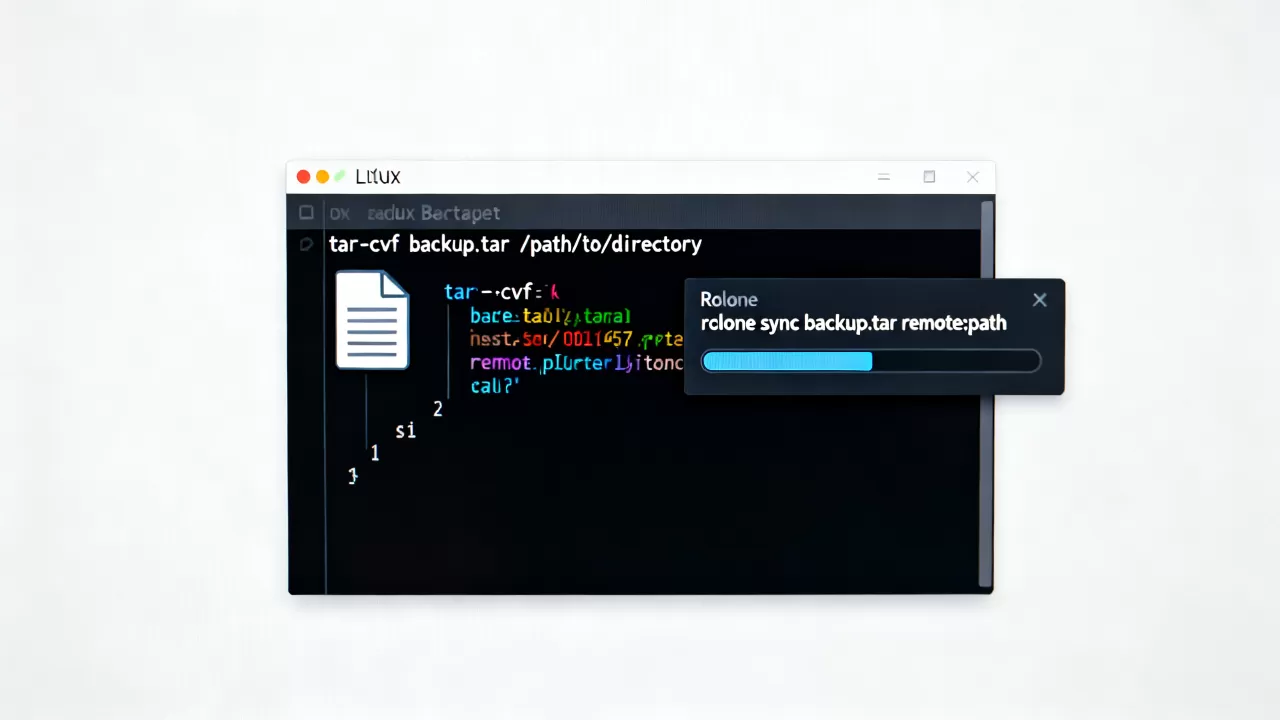Image resolution: width=1280 pixels, height=720 pixels.
Task: Select the 'radux Bactapet' tab
Action: tap(433, 213)
